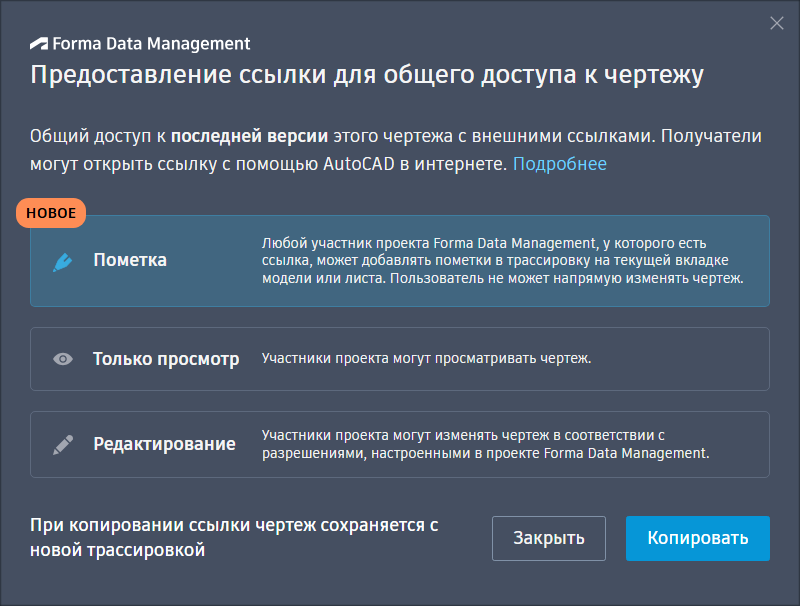800x606 pixels.
Task: Click the Копировать button
Action: click(697, 538)
